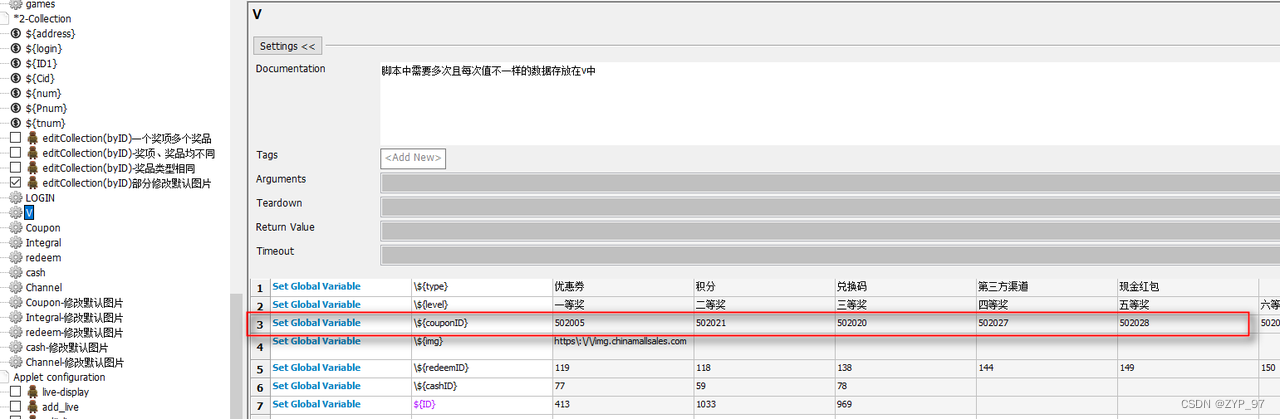
Task: Click the games keyword gear icon
Action: tap(16, 4)
